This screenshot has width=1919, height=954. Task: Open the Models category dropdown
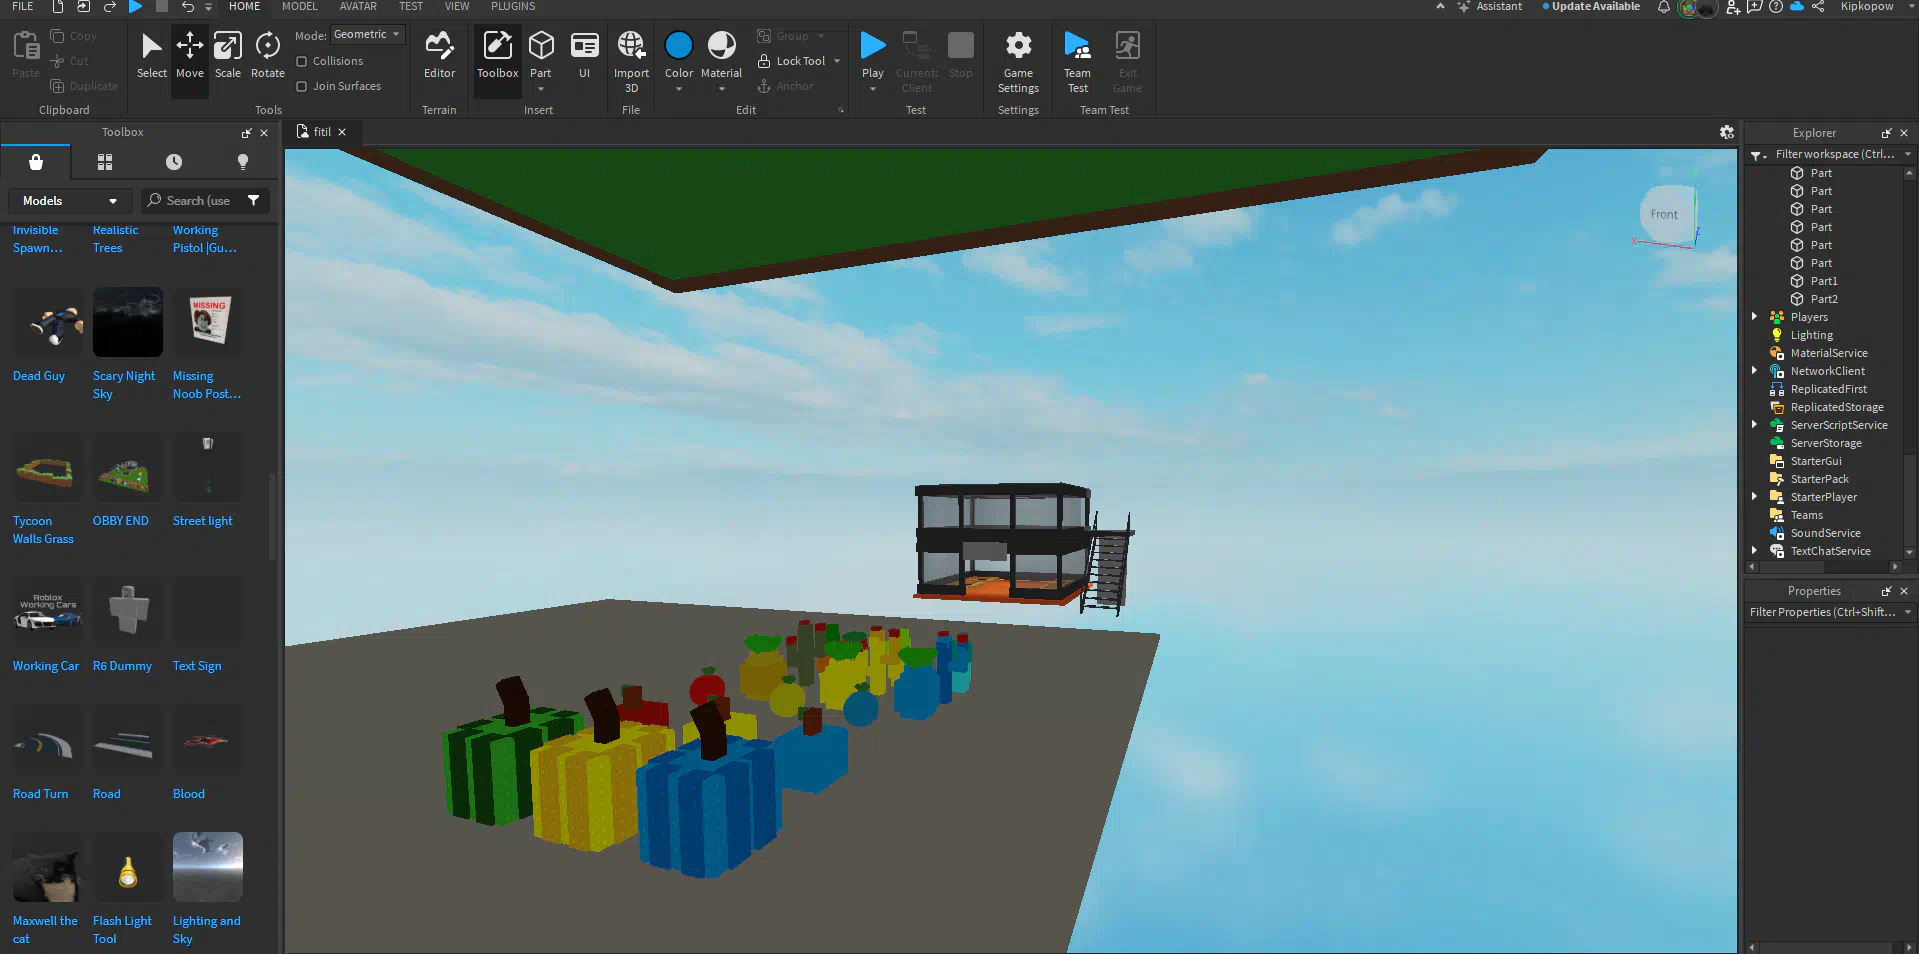tap(69, 201)
